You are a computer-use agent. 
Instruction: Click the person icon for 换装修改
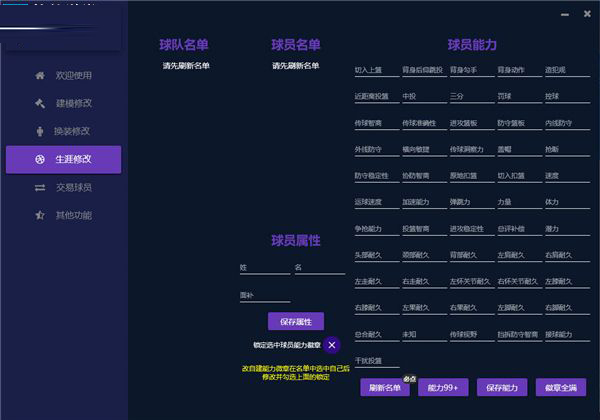[40, 131]
